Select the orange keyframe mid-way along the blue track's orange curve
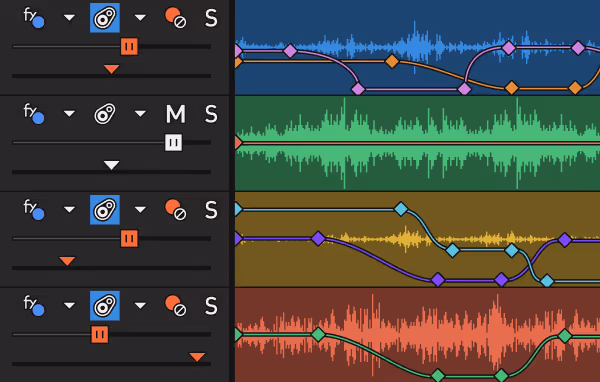This screenshot has height=382, width=600. pos(392,61)
